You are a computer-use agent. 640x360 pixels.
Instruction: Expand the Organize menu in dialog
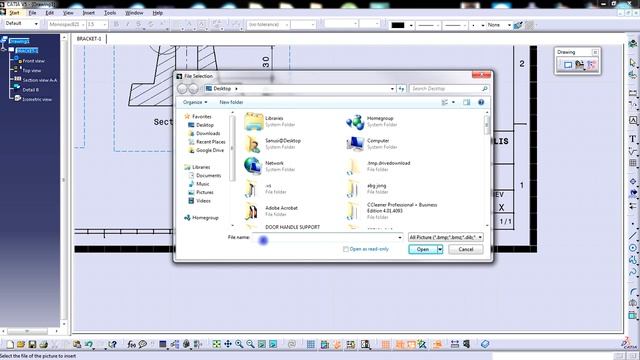click(195, 102)
